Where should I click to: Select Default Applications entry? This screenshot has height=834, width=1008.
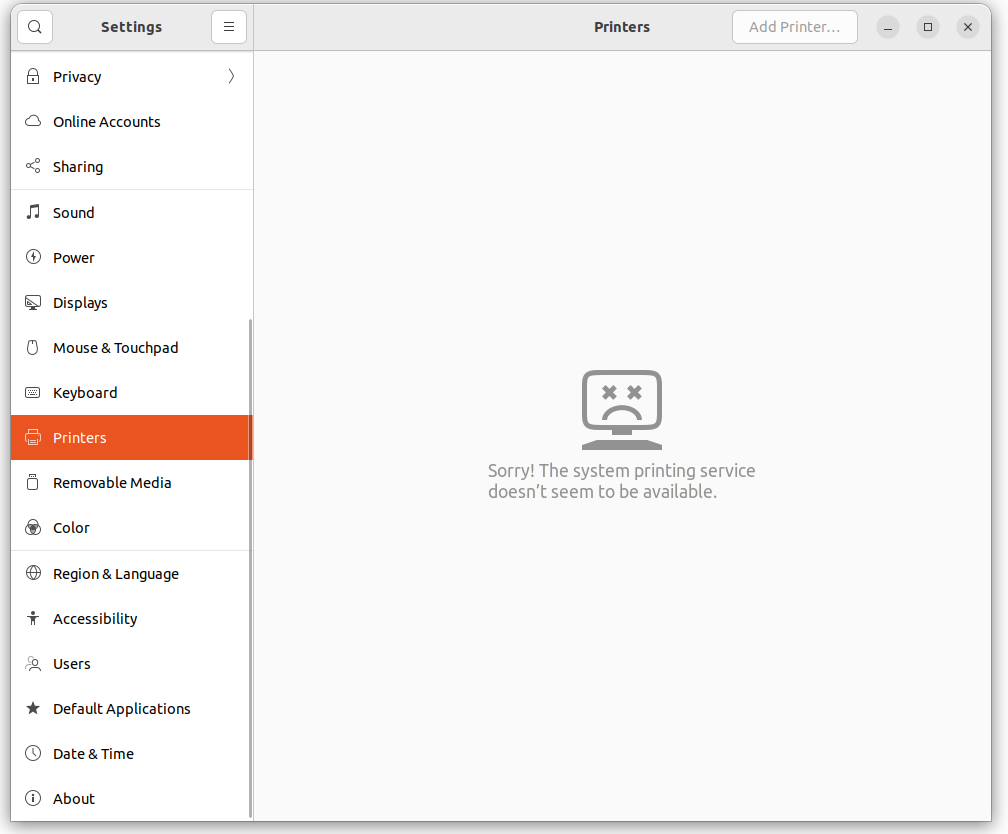[x=132, y=709]
